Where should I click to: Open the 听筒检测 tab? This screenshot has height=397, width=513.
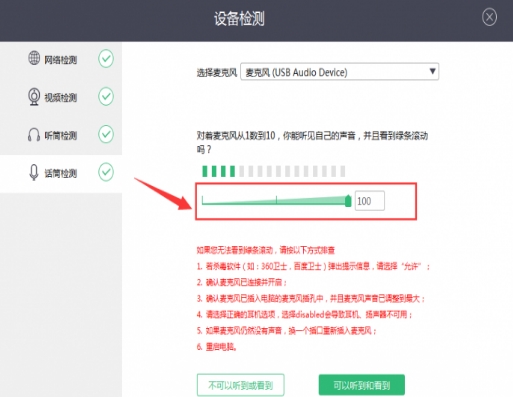click(x=61, y=135)
